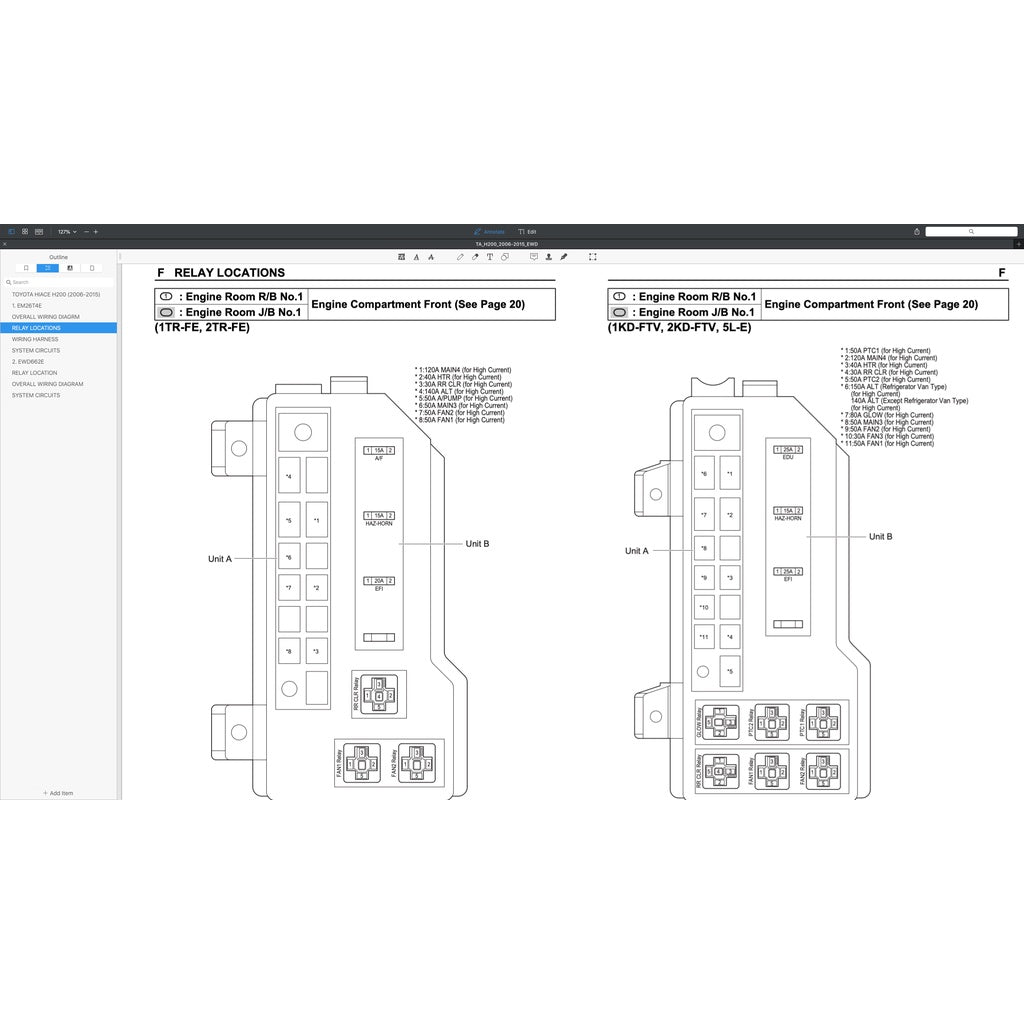This screenshot has height=1024, width=1024.
Task: Pick the highlighter marker tool
Action: 474,257
